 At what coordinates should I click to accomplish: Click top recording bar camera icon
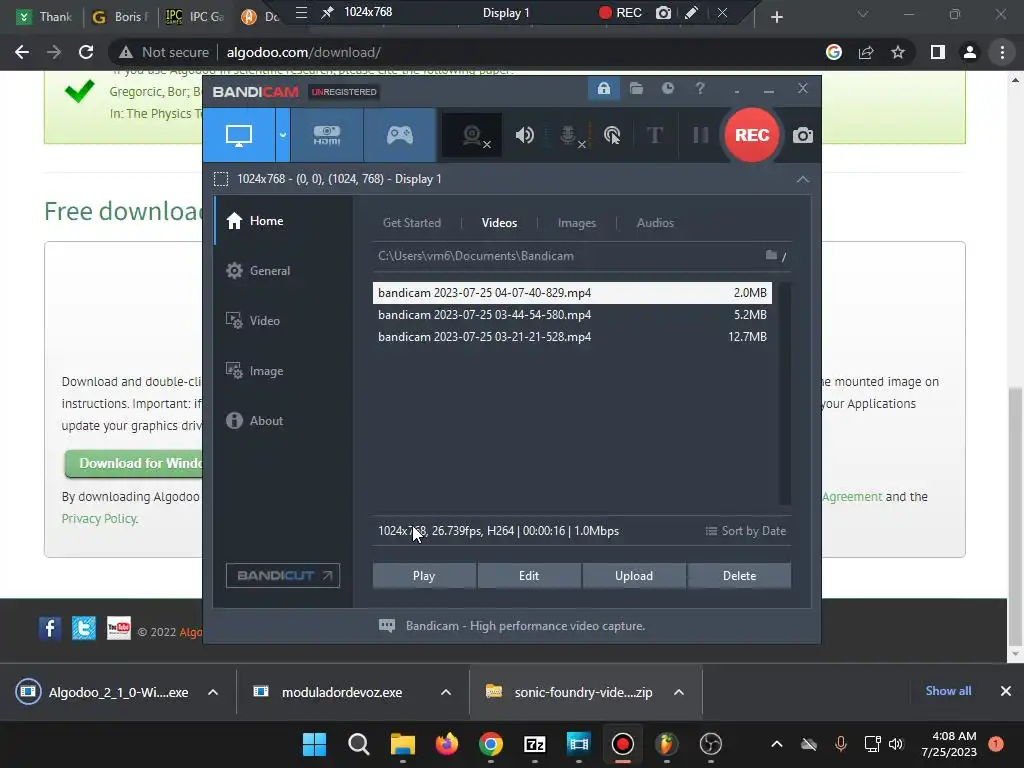[663, 12]
